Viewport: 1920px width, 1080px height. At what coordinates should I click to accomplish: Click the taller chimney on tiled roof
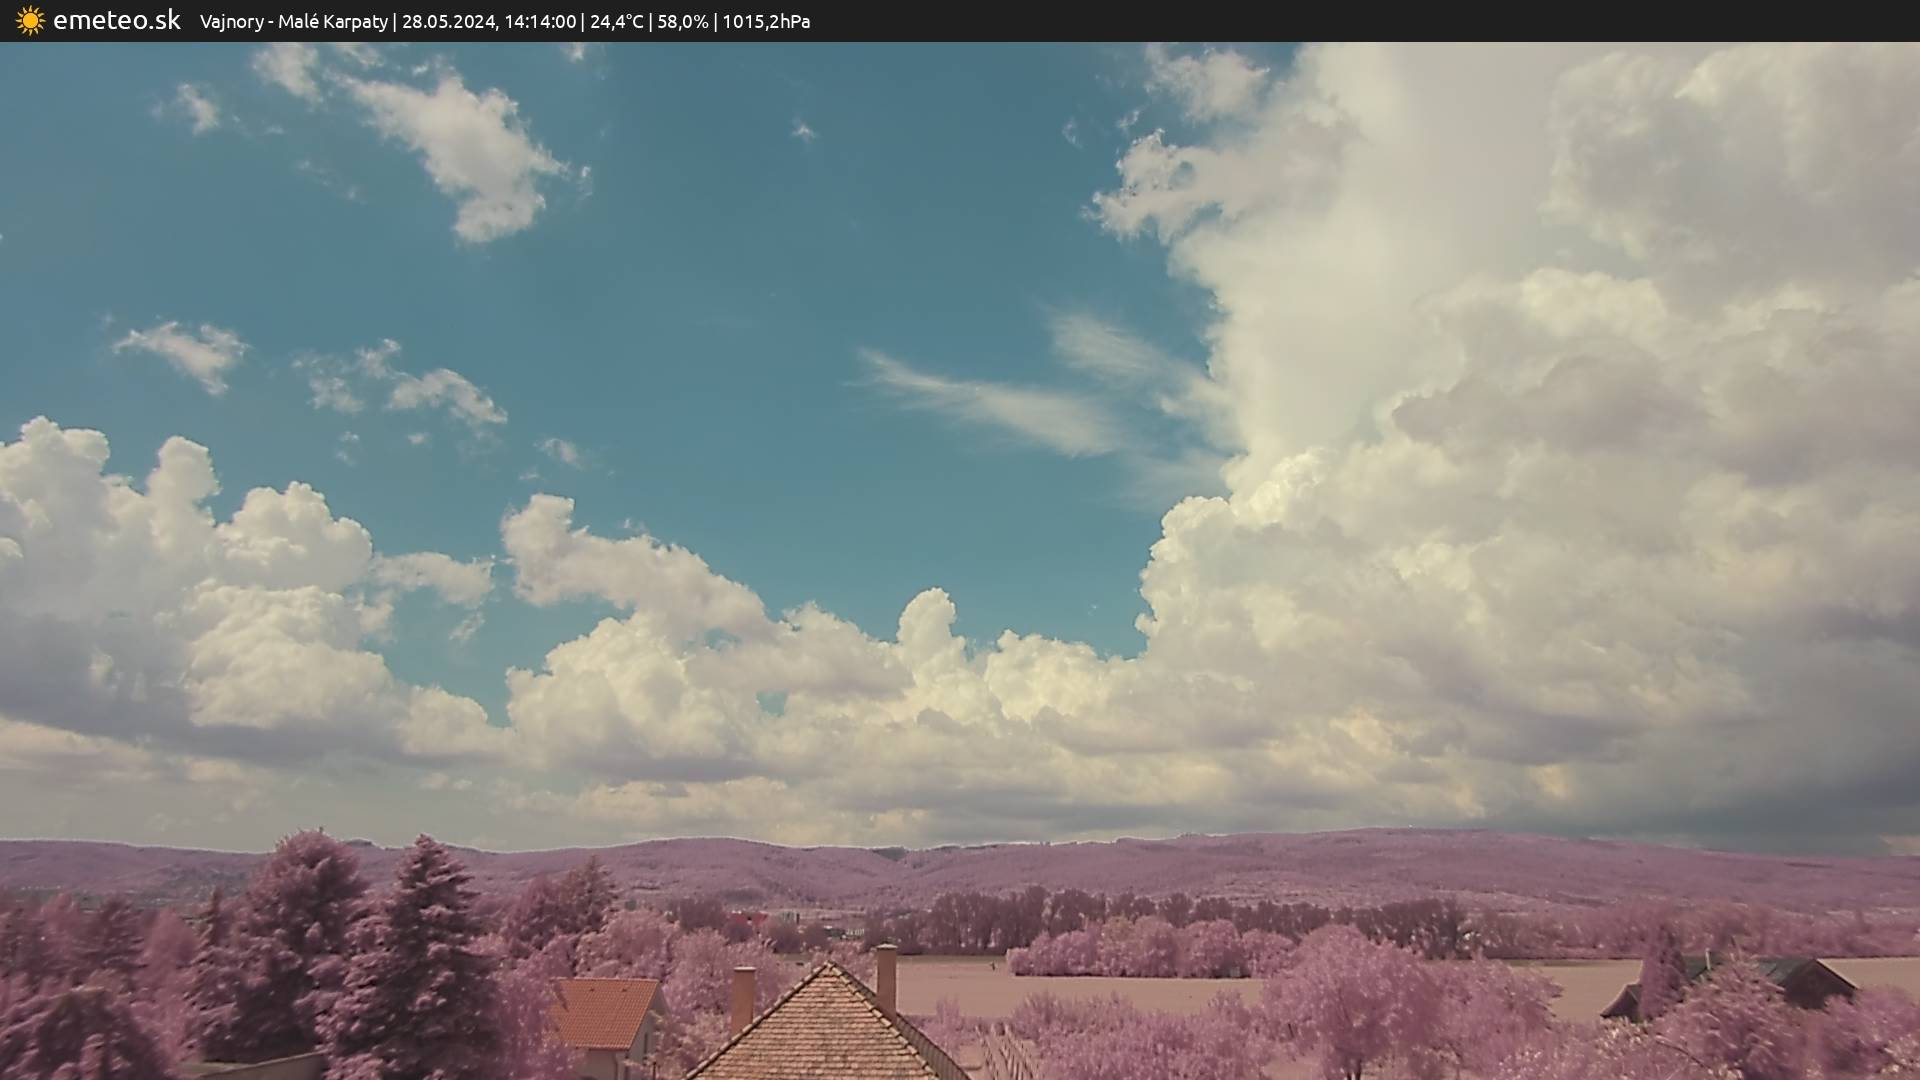886,976
